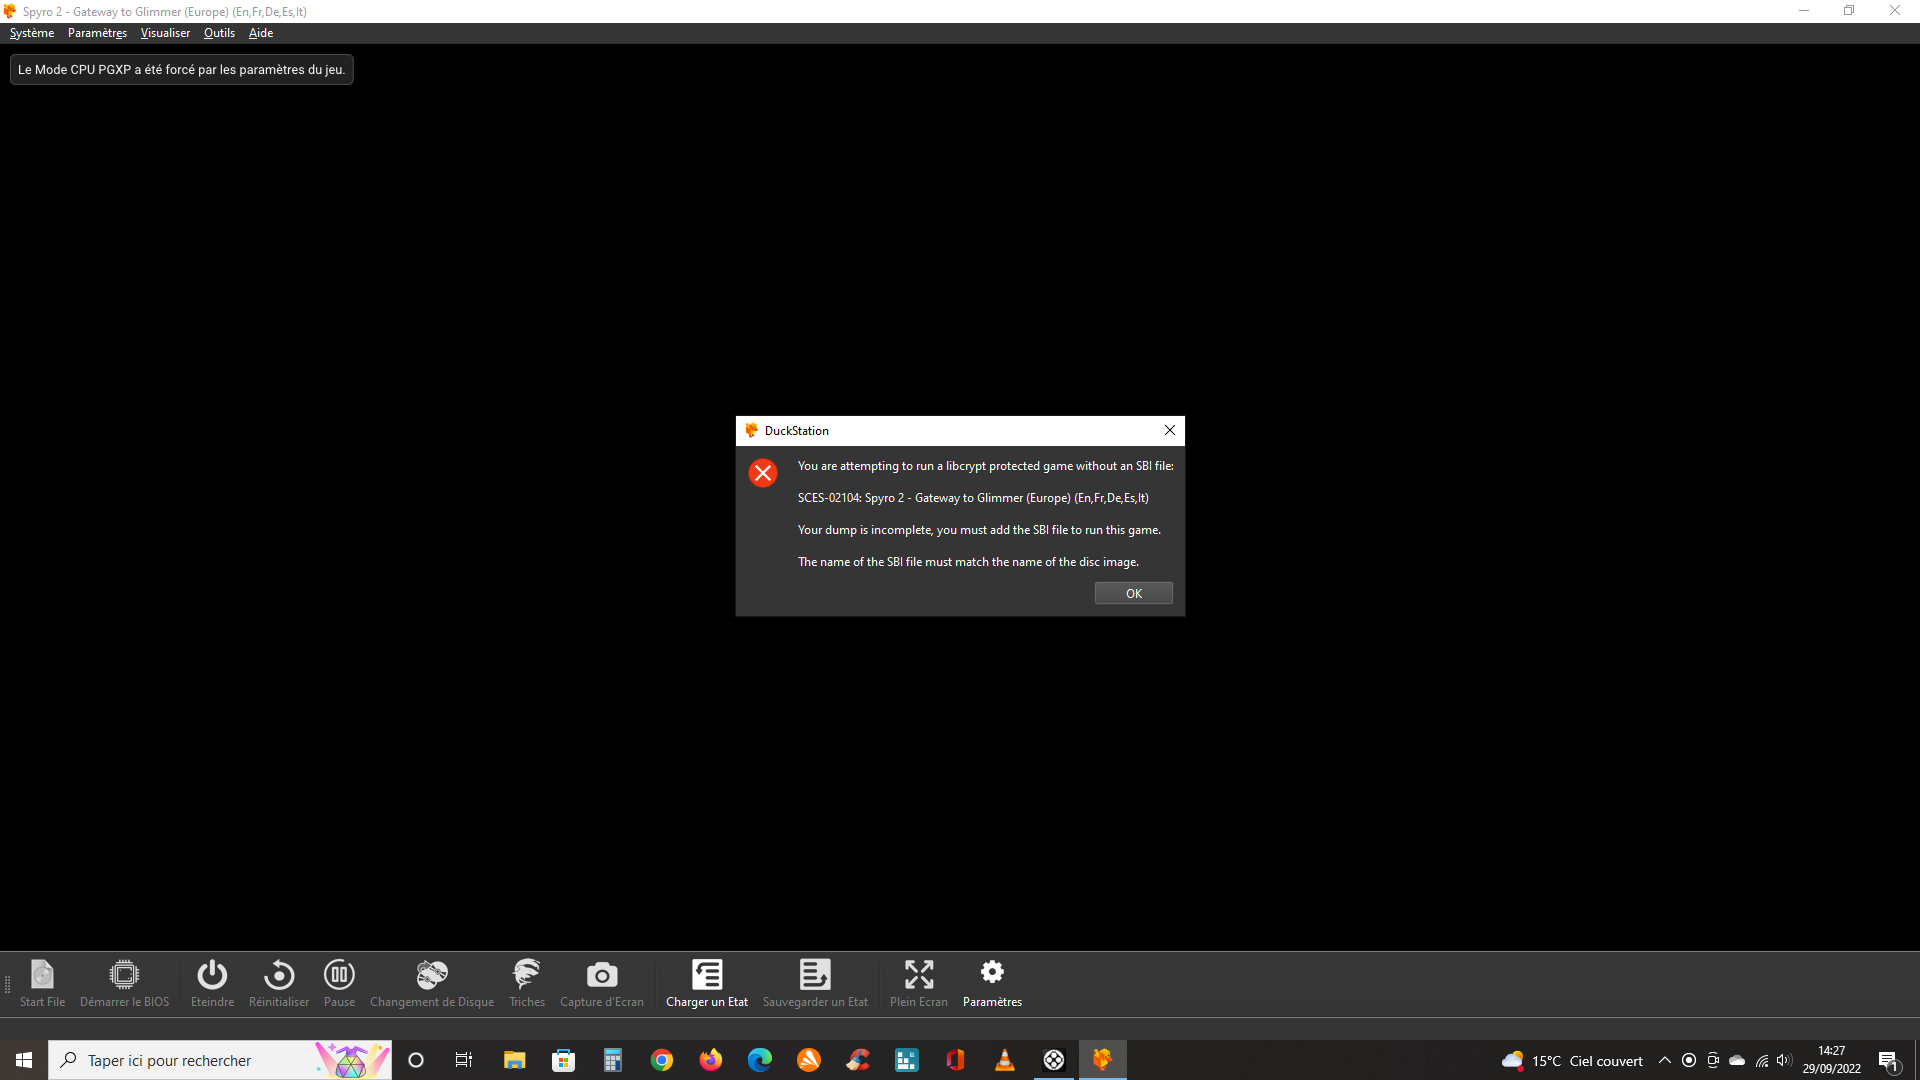Restore down the DuckStation main window

pos(1849,11)
